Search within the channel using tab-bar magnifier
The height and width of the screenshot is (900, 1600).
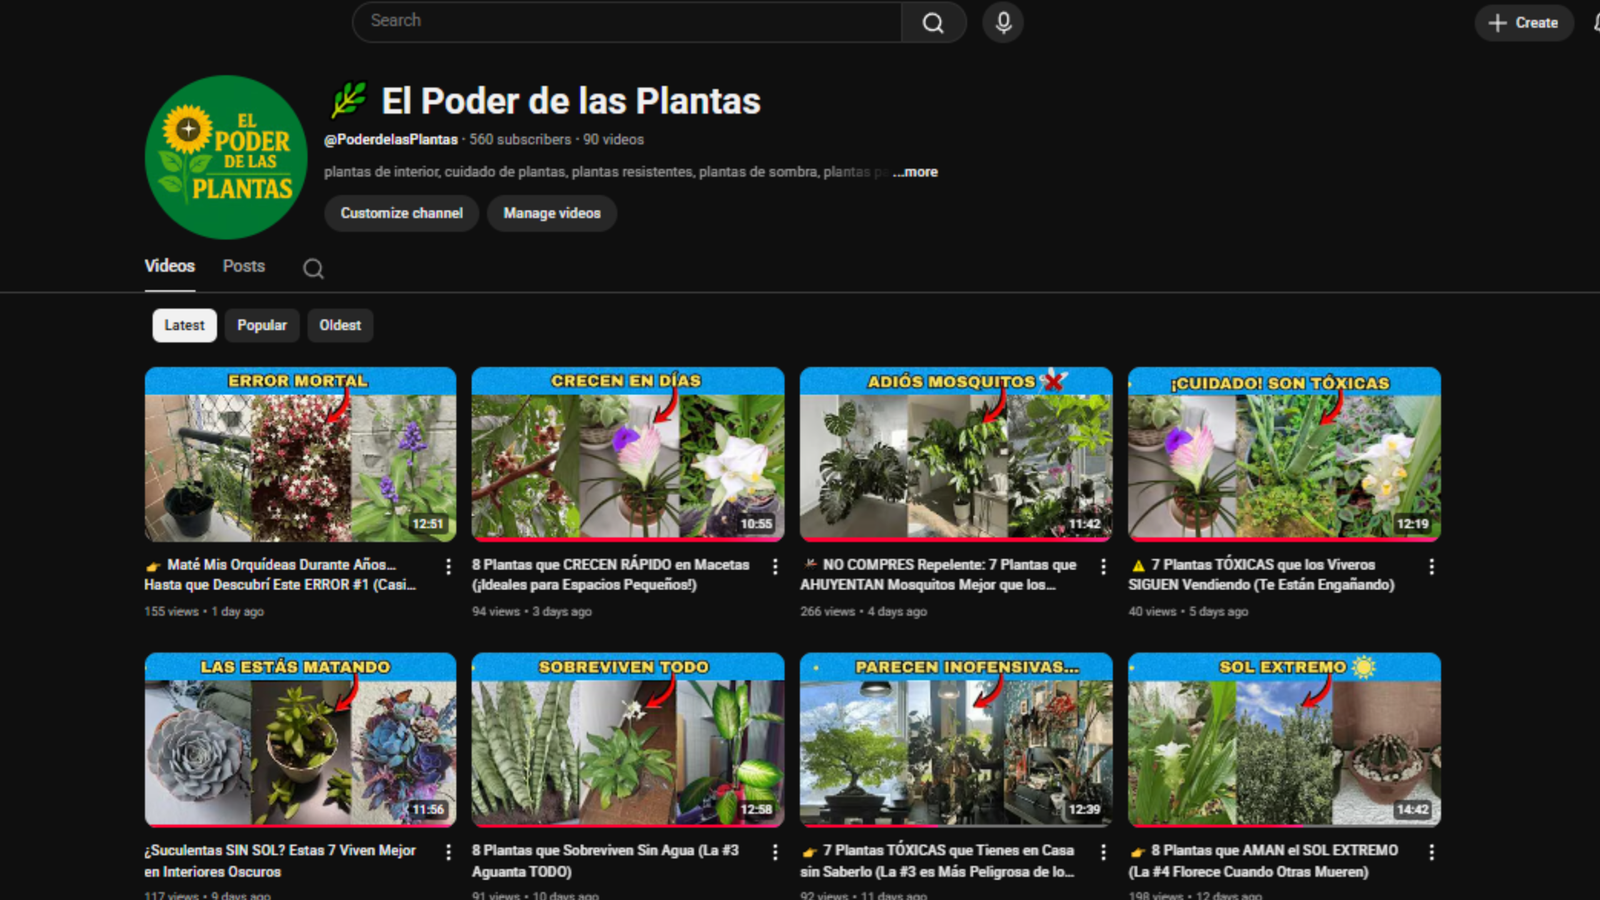[313, 268]
